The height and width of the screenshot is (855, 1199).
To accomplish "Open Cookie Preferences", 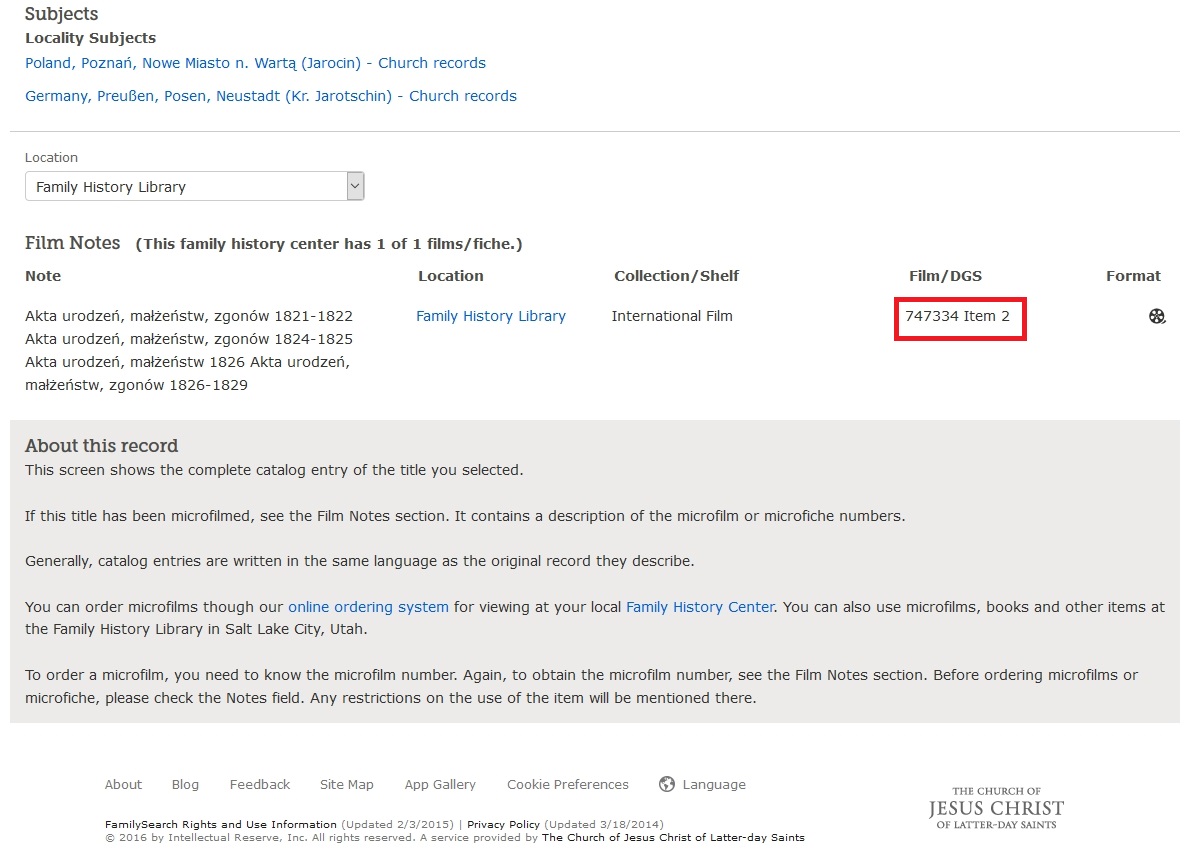I will tap(567, 785).
